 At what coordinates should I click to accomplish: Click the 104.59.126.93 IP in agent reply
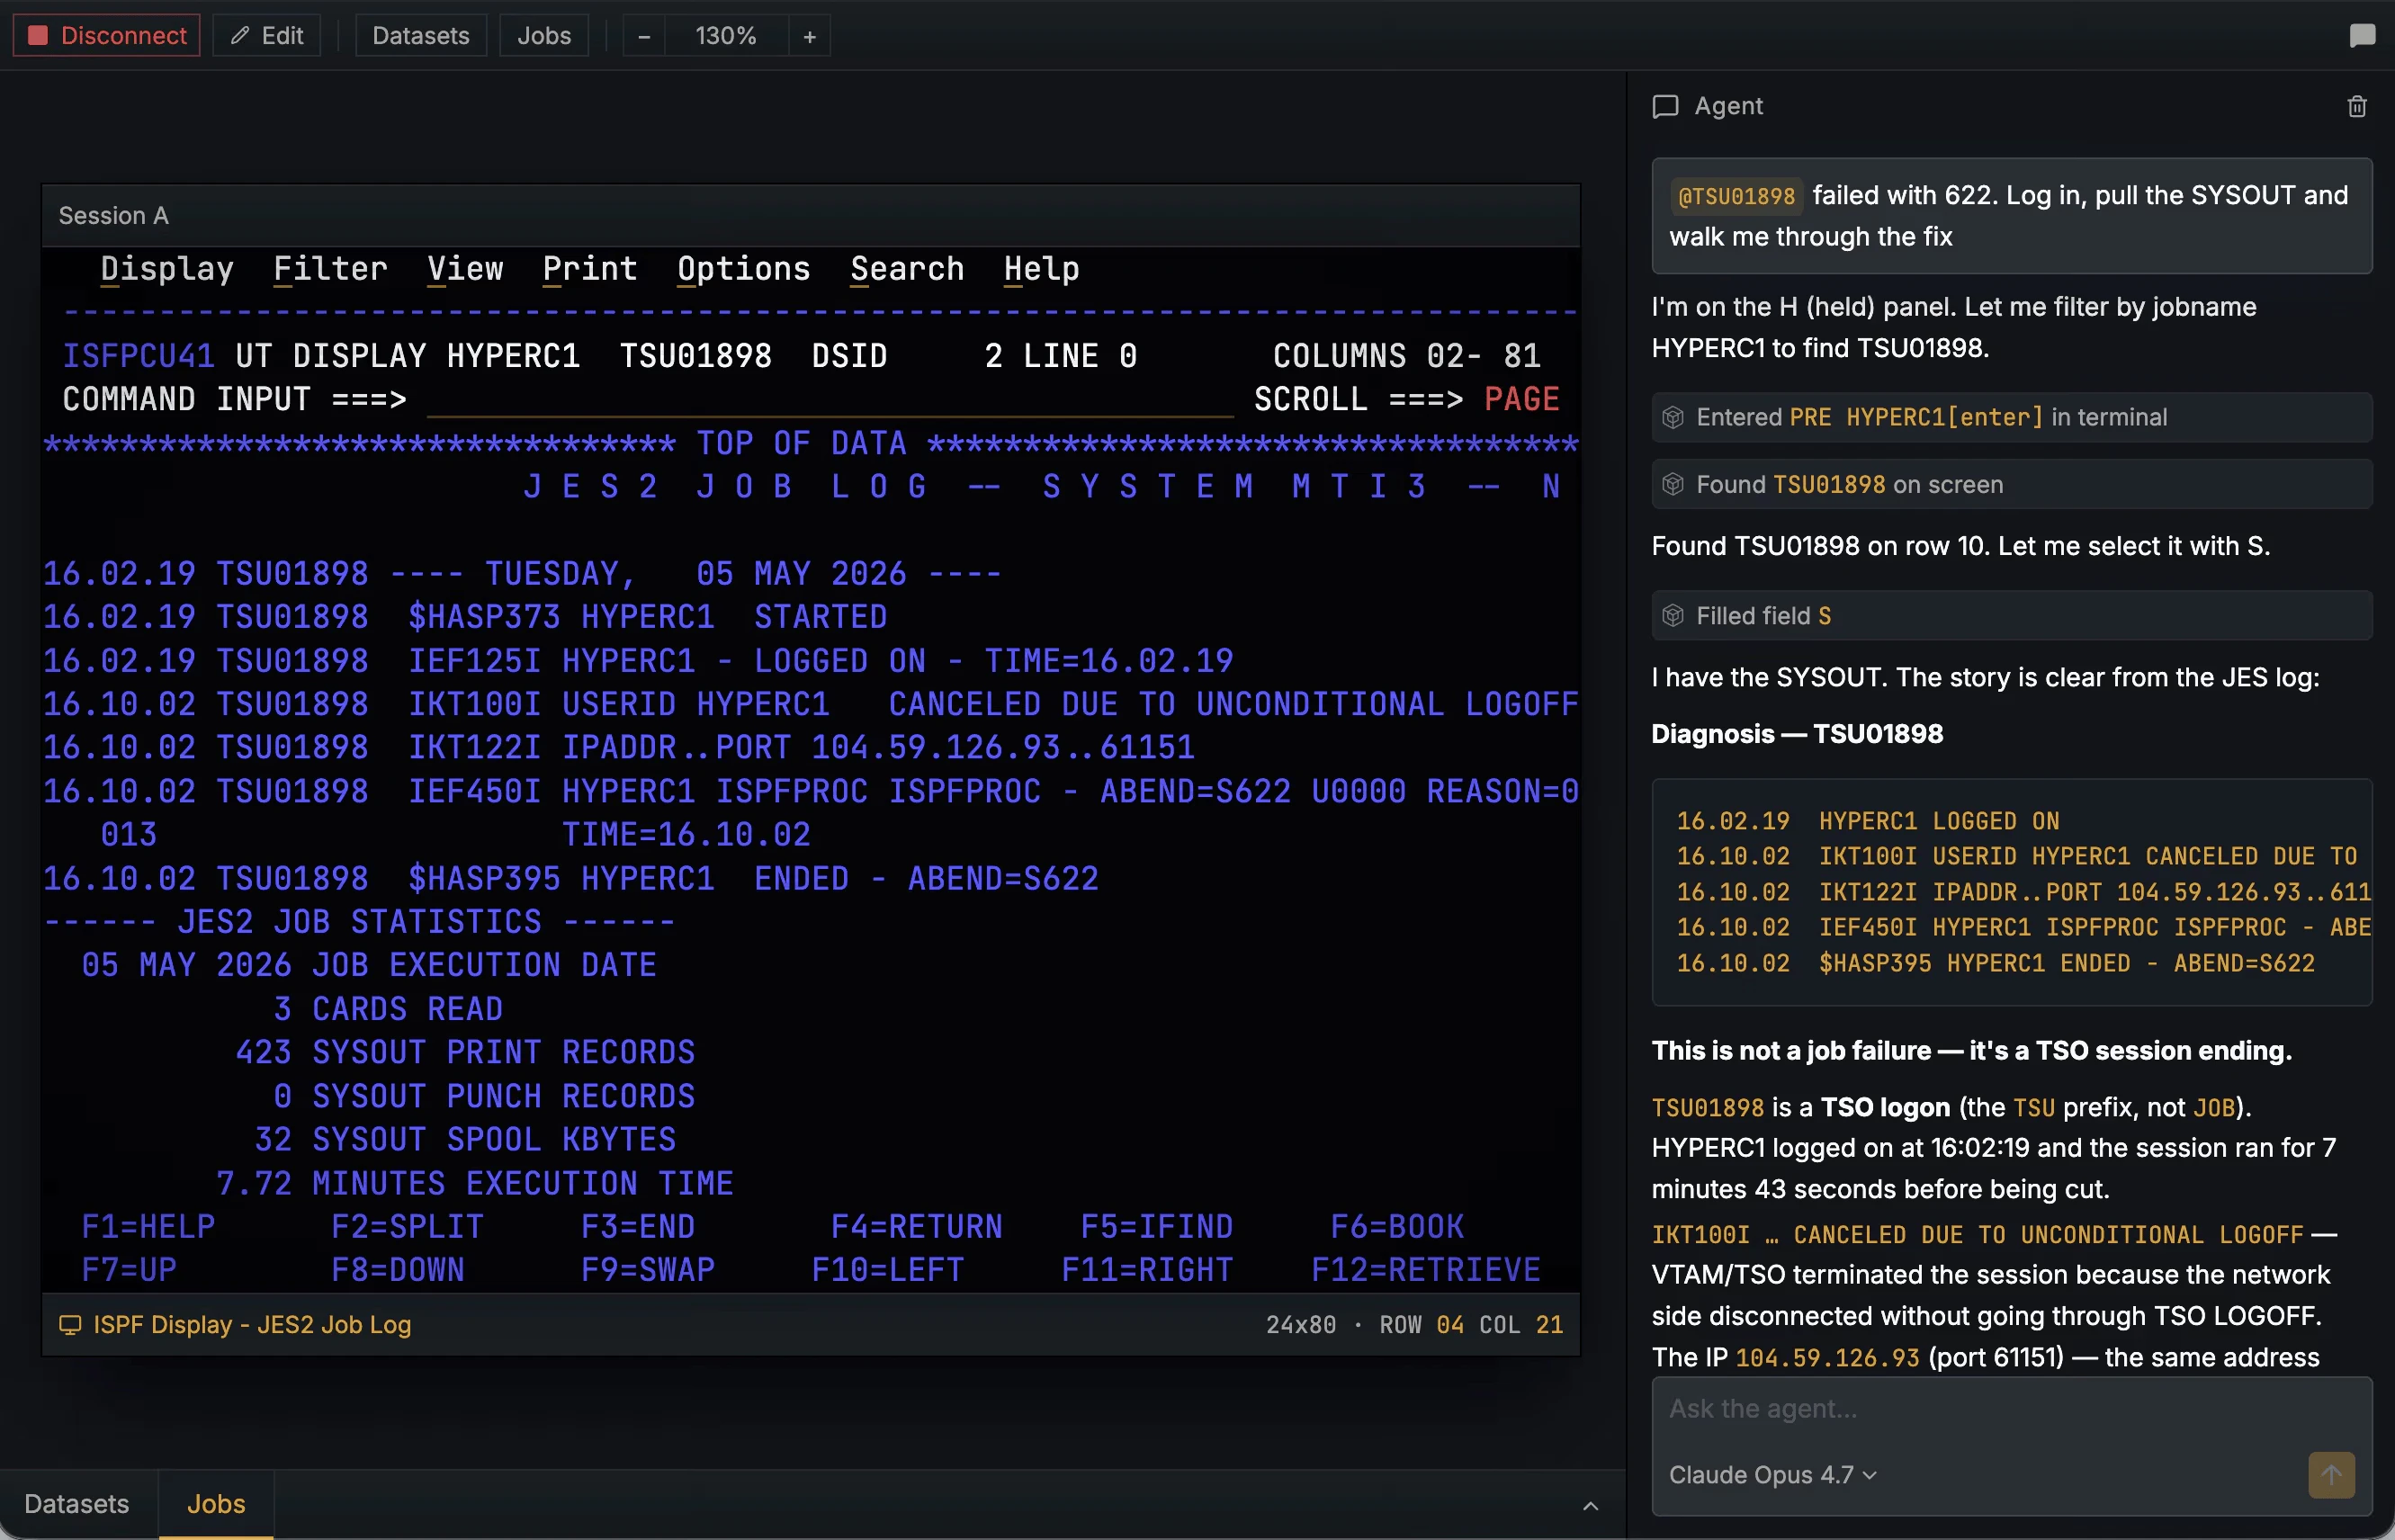(1827, 1358)
